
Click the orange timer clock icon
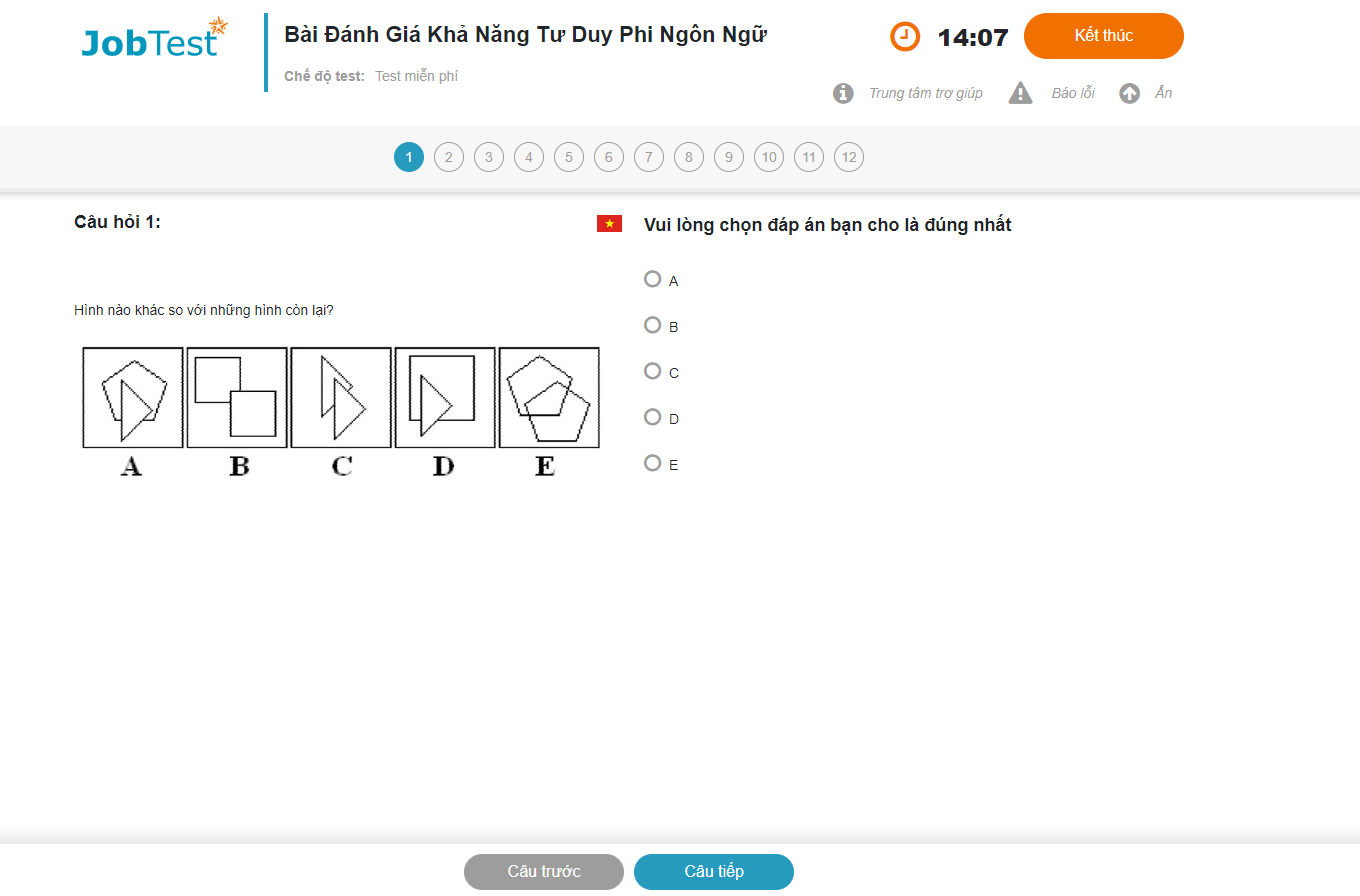point(905,37)
